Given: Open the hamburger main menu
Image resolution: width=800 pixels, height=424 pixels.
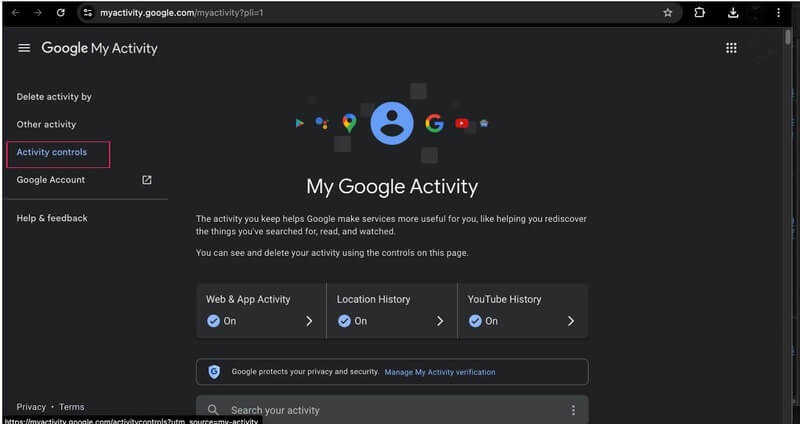Looking at the screenshot, I should click(x=24, y=48).
